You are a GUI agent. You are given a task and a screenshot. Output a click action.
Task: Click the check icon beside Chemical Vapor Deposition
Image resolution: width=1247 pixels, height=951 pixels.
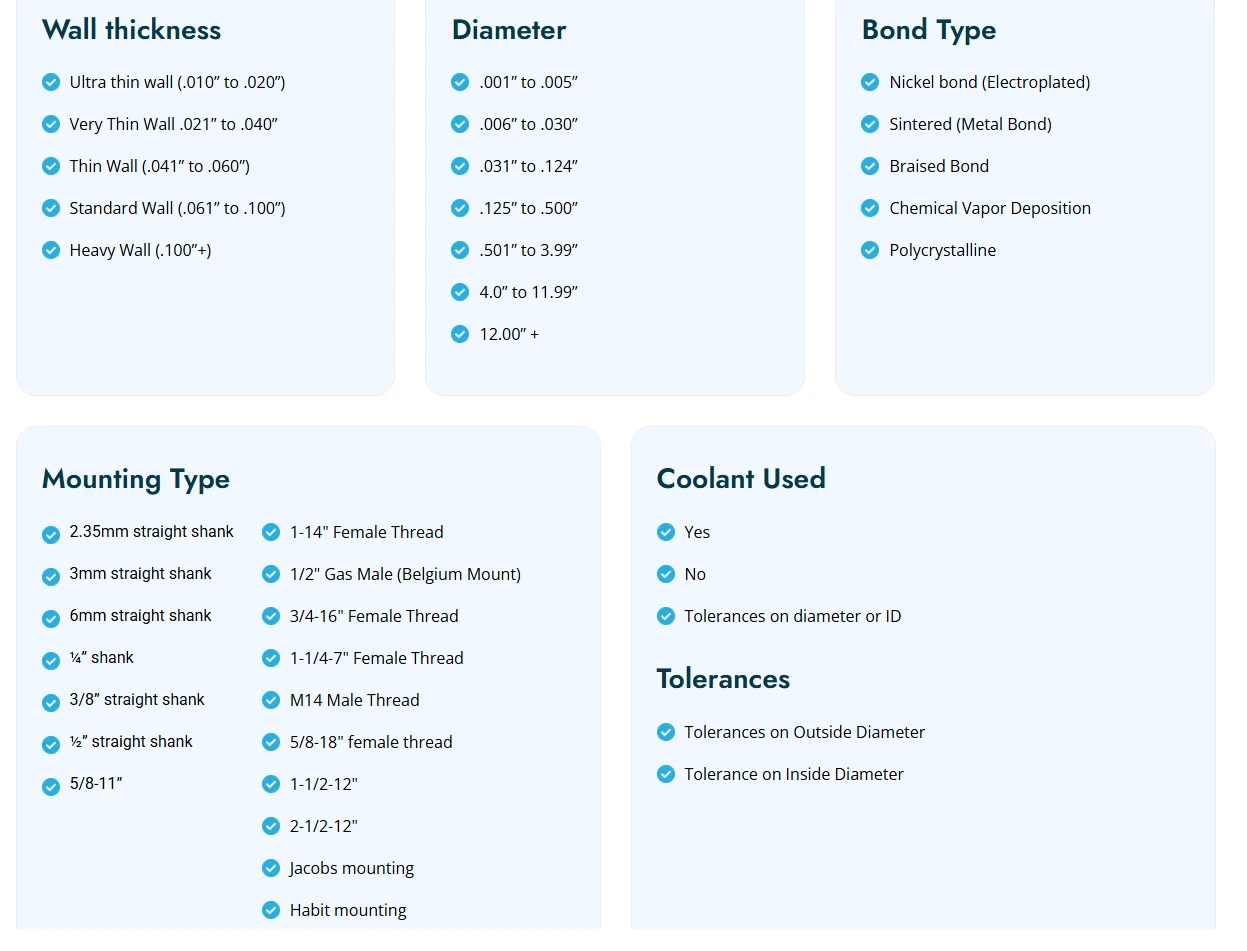click(x=870, y=208)
